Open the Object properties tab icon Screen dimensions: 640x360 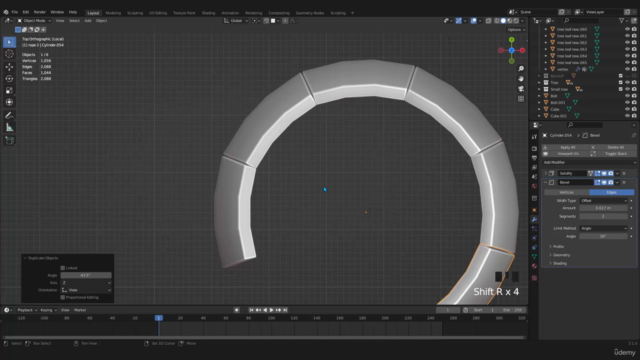pos(534,210)
